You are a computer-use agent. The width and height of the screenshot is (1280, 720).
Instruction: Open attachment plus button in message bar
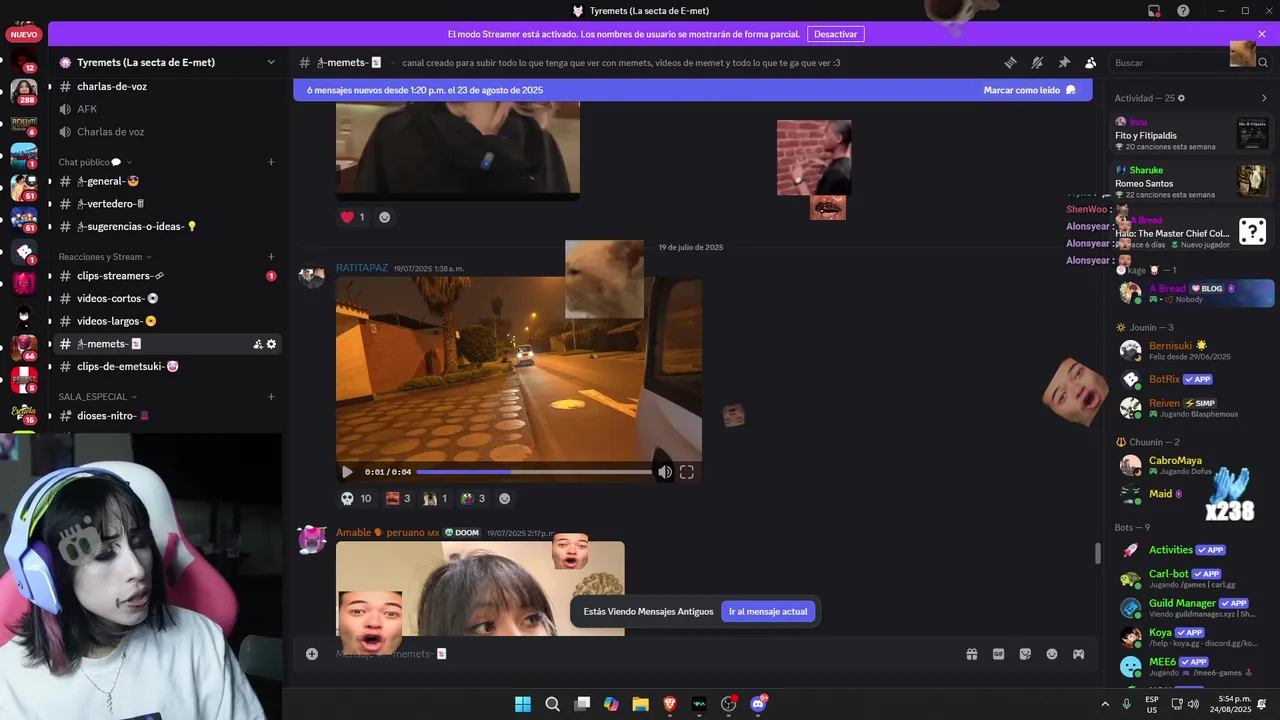click(x=312, y=654)
